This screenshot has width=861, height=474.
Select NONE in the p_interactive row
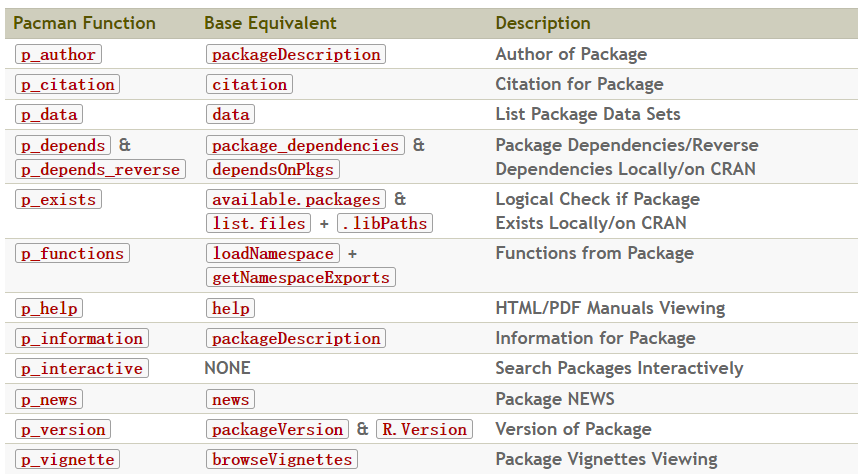pyautogui.click(x=227, y=368)
